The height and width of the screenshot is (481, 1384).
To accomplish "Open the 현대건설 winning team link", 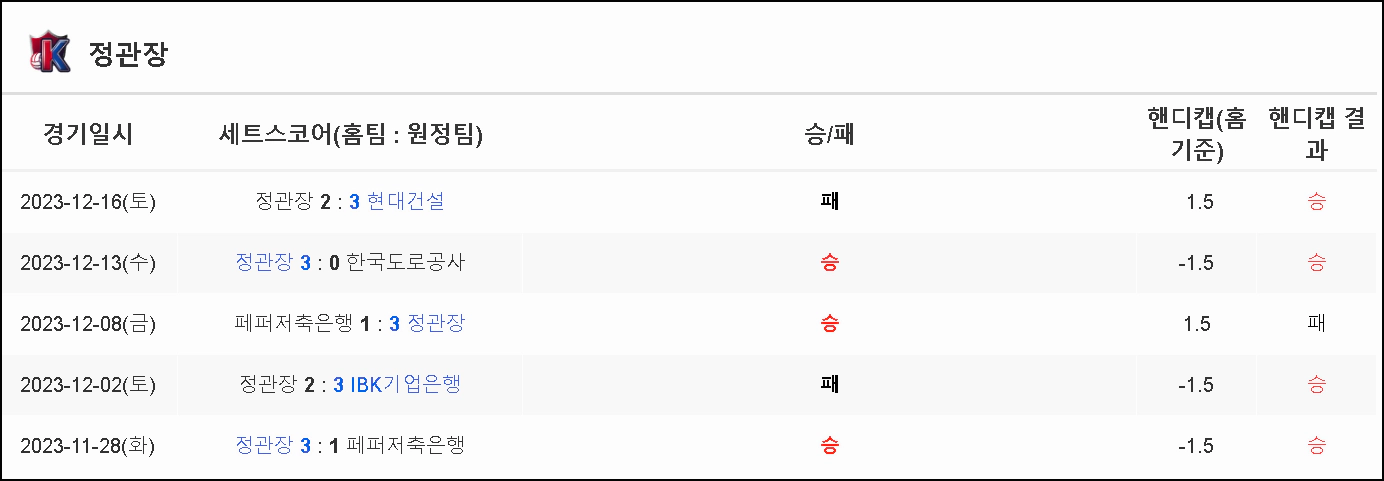I will (406, 202).
